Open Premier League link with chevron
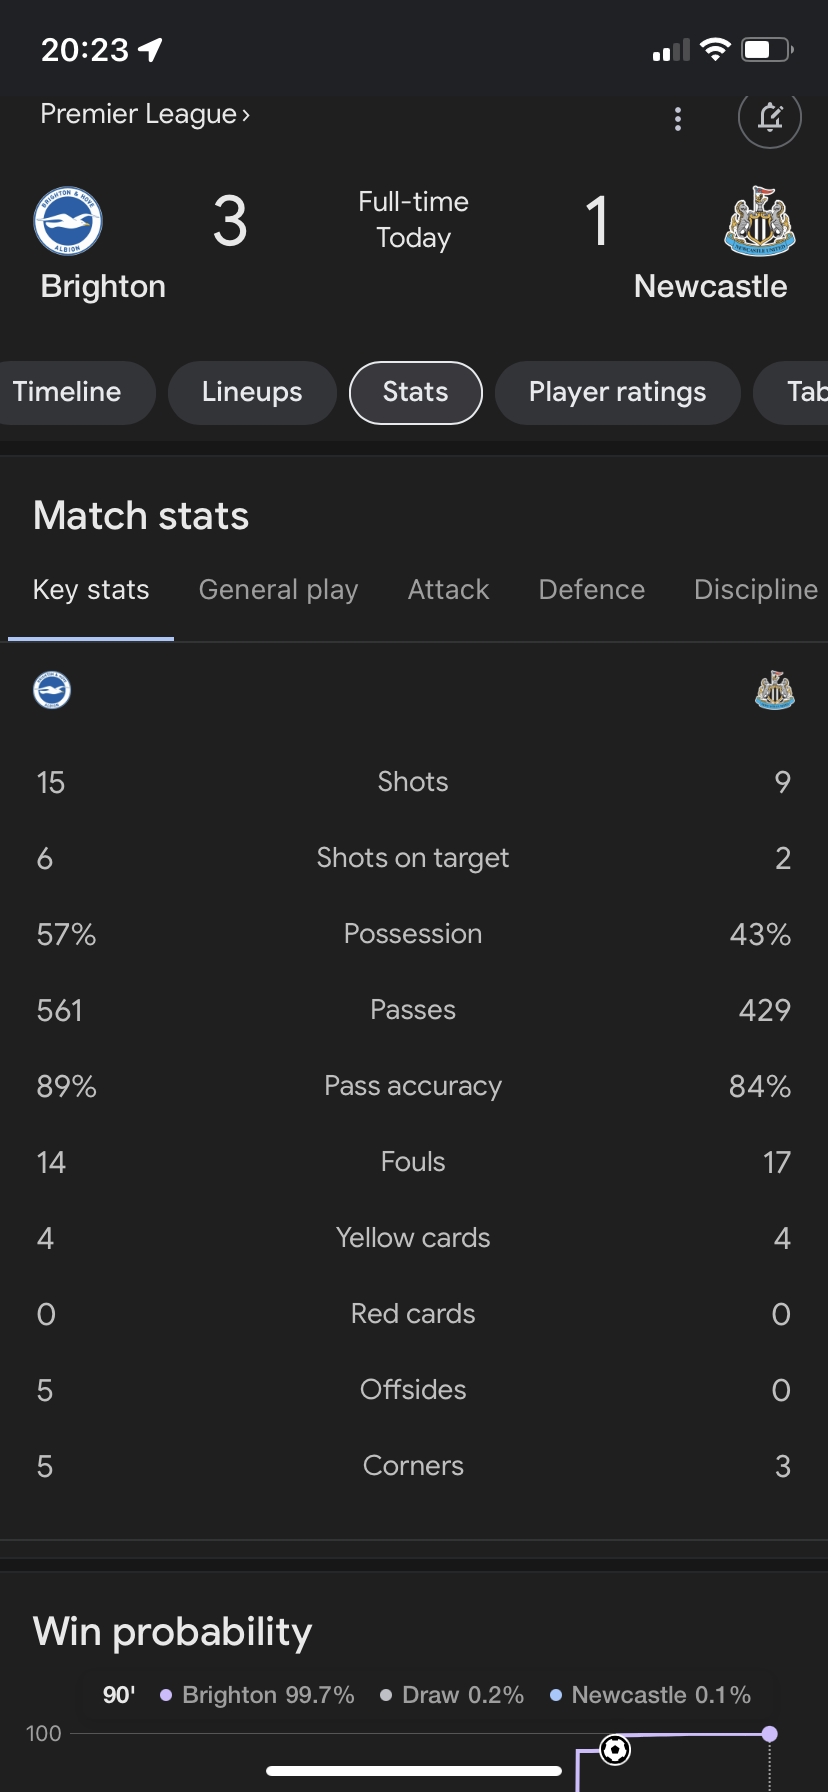 (x=145, y=114)
